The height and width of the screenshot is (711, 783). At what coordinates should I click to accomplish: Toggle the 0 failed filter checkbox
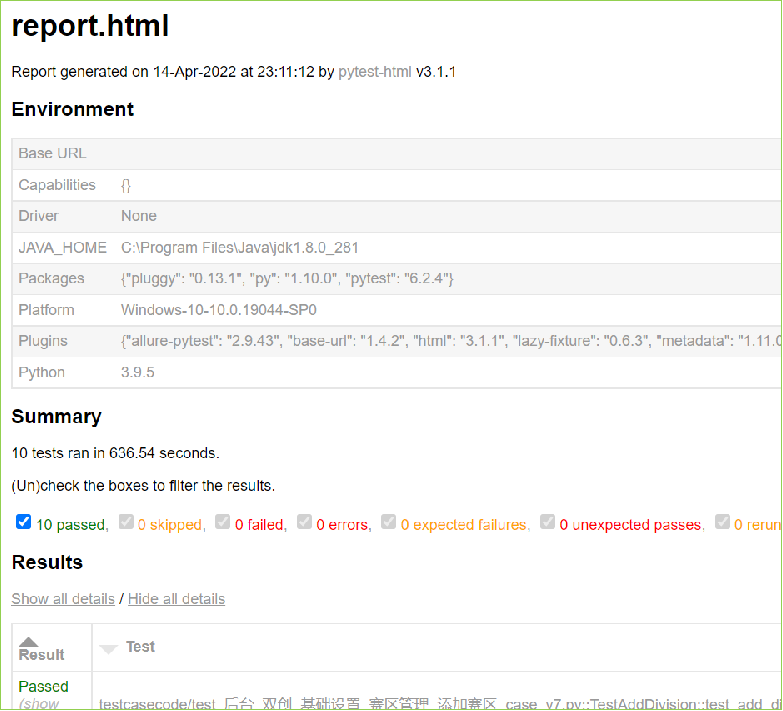222,522
